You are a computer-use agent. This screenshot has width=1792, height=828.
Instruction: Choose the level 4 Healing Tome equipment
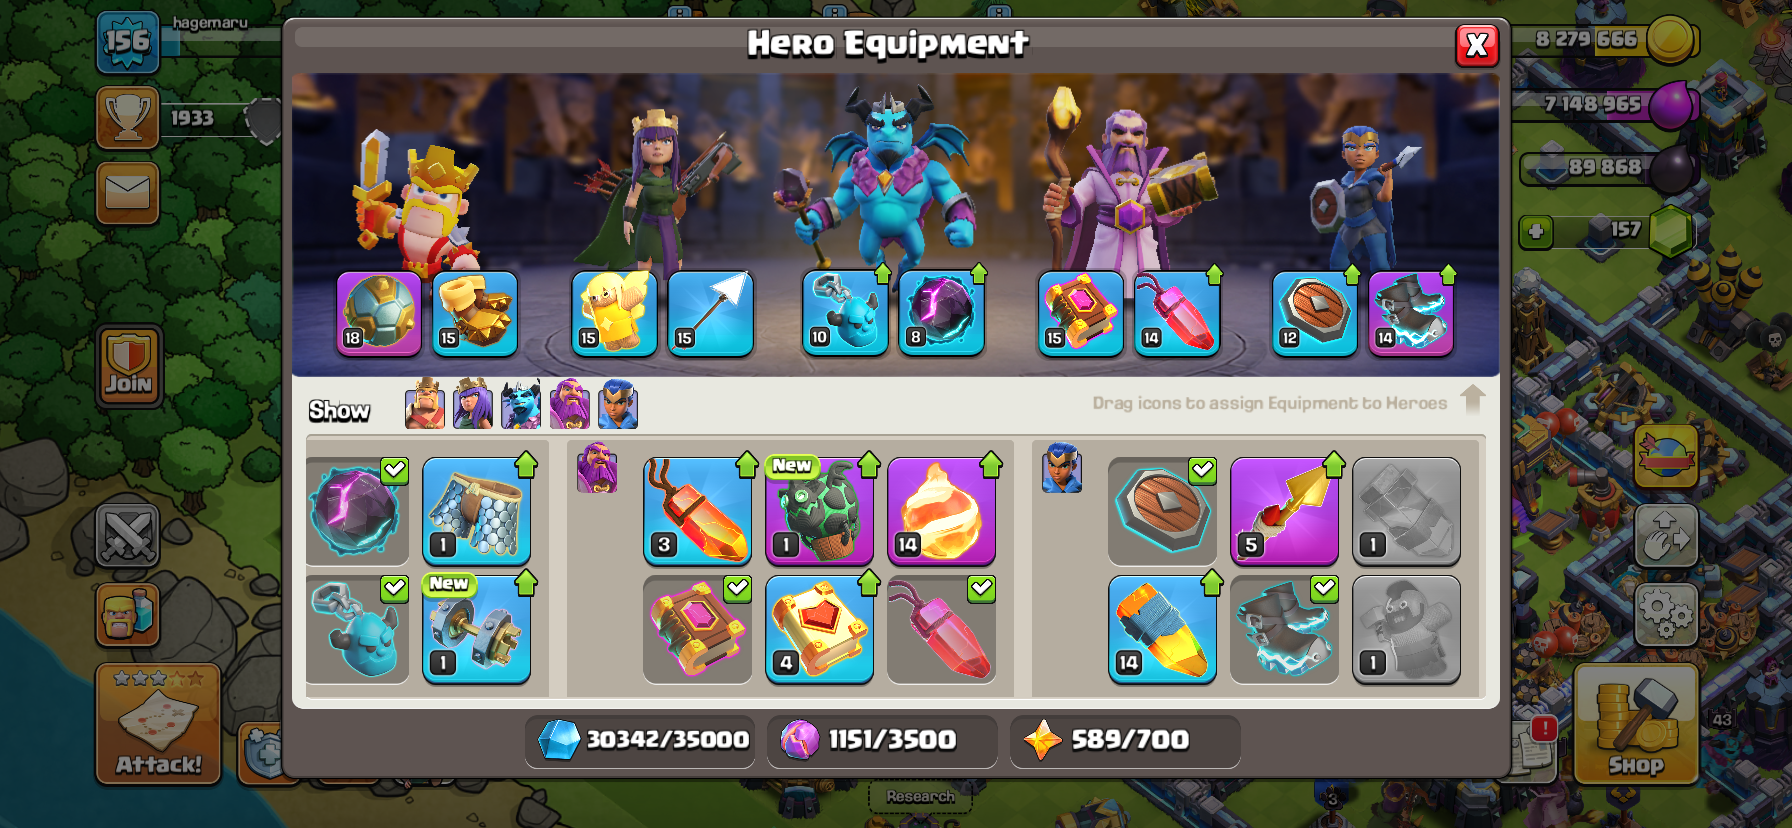819,630
